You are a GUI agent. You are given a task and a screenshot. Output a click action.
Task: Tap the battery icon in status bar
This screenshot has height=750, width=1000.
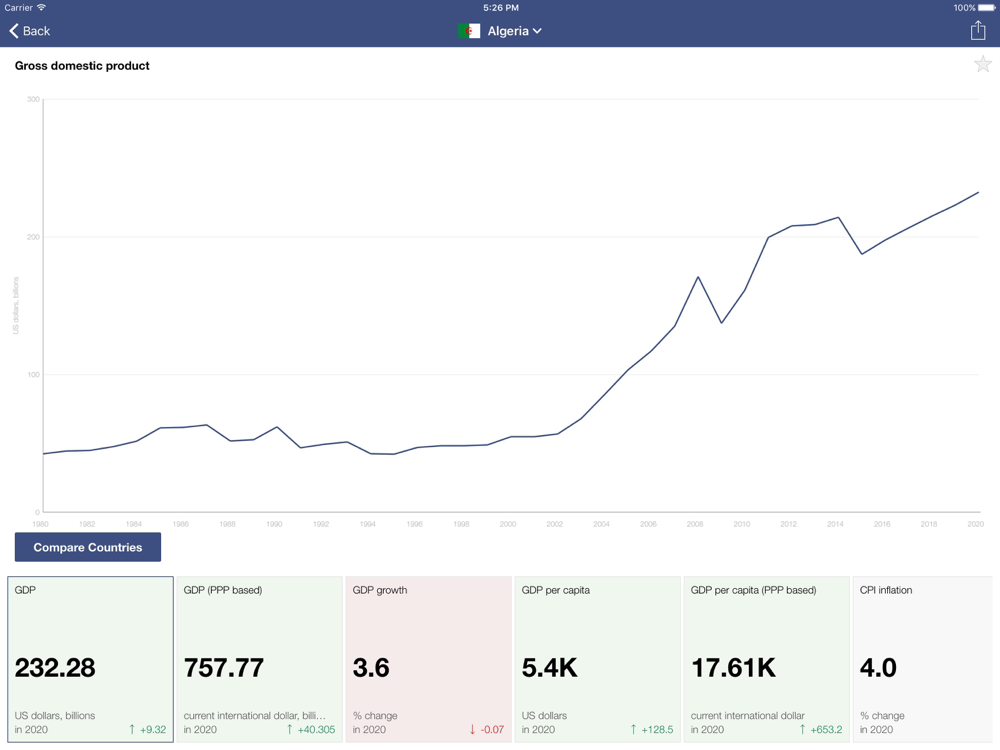[986, 8]
